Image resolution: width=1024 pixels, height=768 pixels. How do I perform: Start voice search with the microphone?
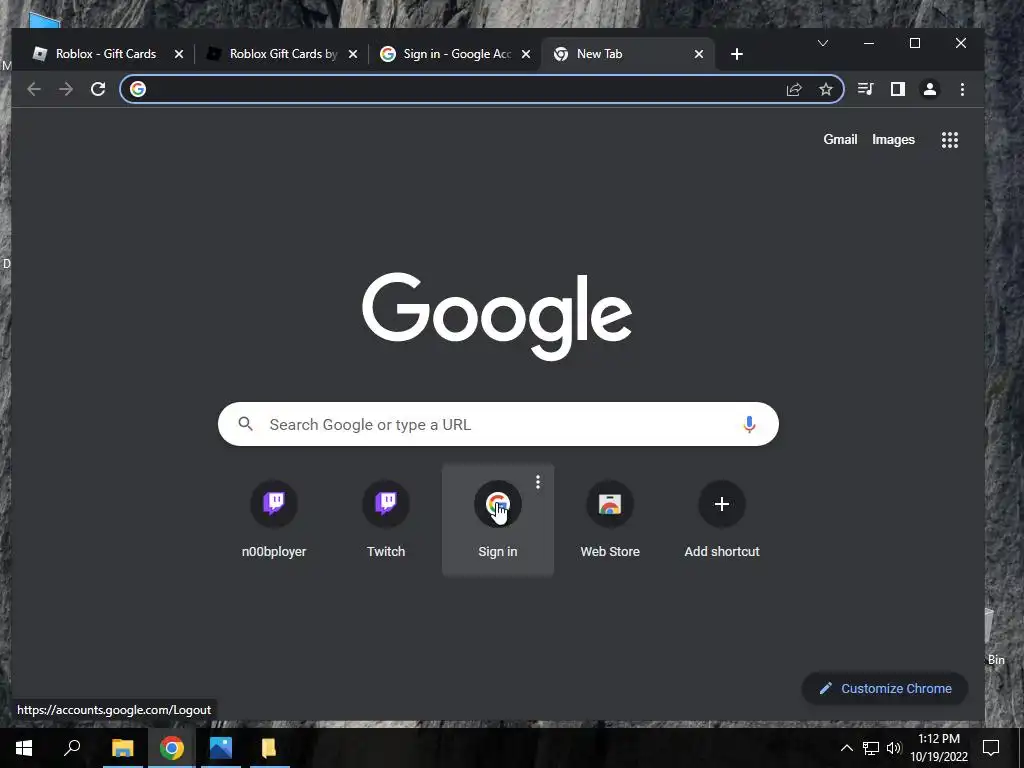pyautogui.click(x=749, y=424)
